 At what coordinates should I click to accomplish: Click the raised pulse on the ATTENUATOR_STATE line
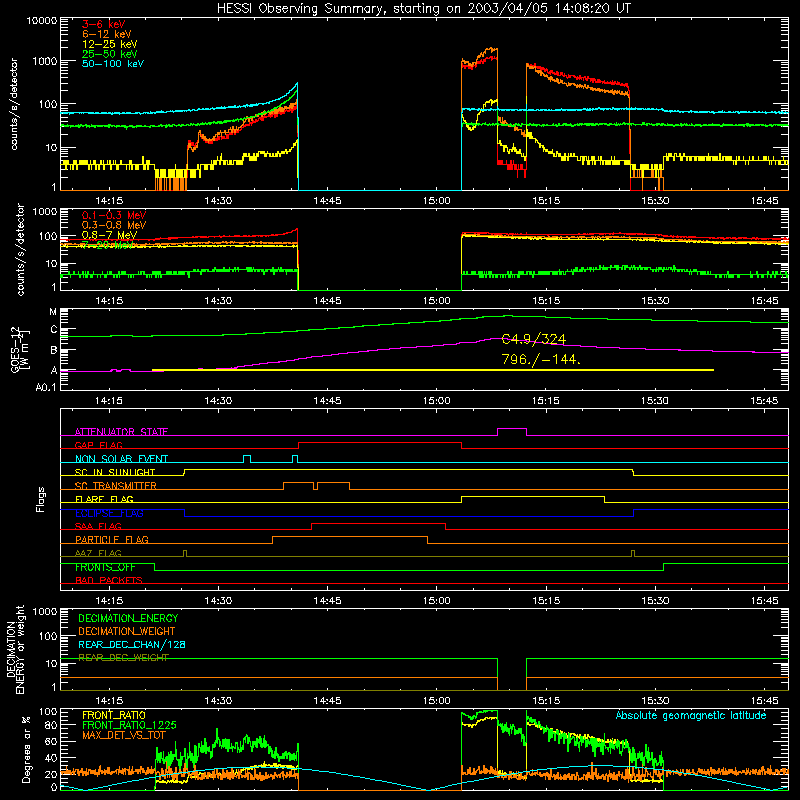click(x=512, y=429)
